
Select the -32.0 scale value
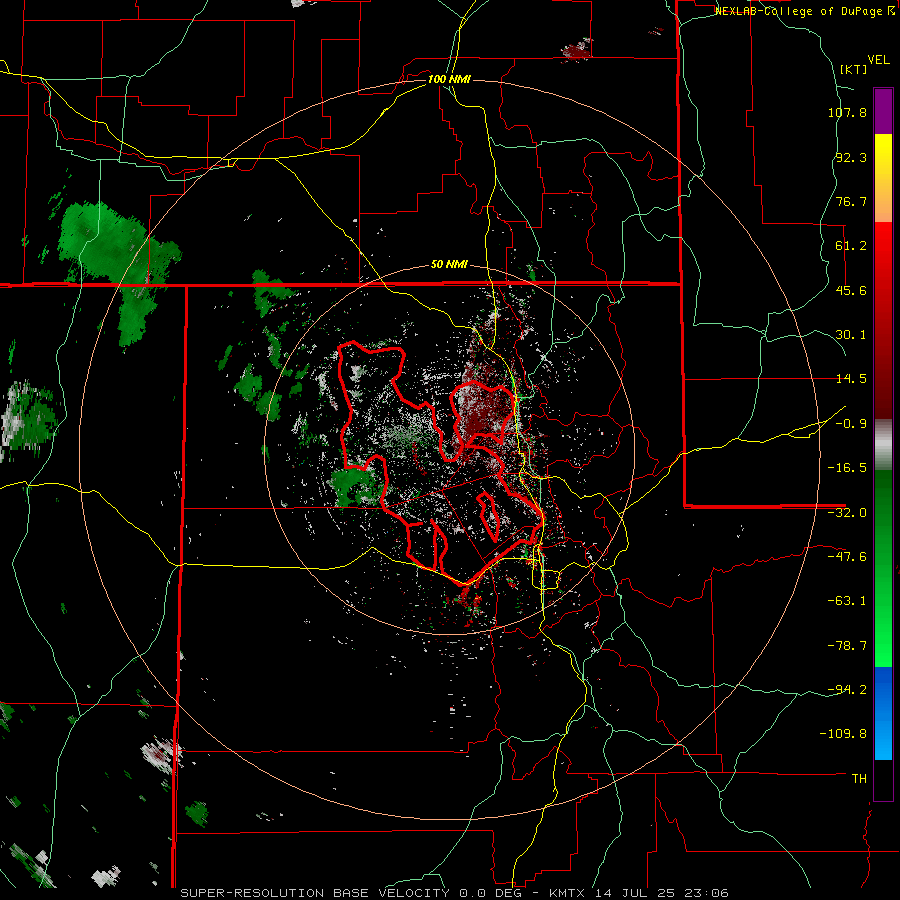pyautogui.click(x=847, y=513)
